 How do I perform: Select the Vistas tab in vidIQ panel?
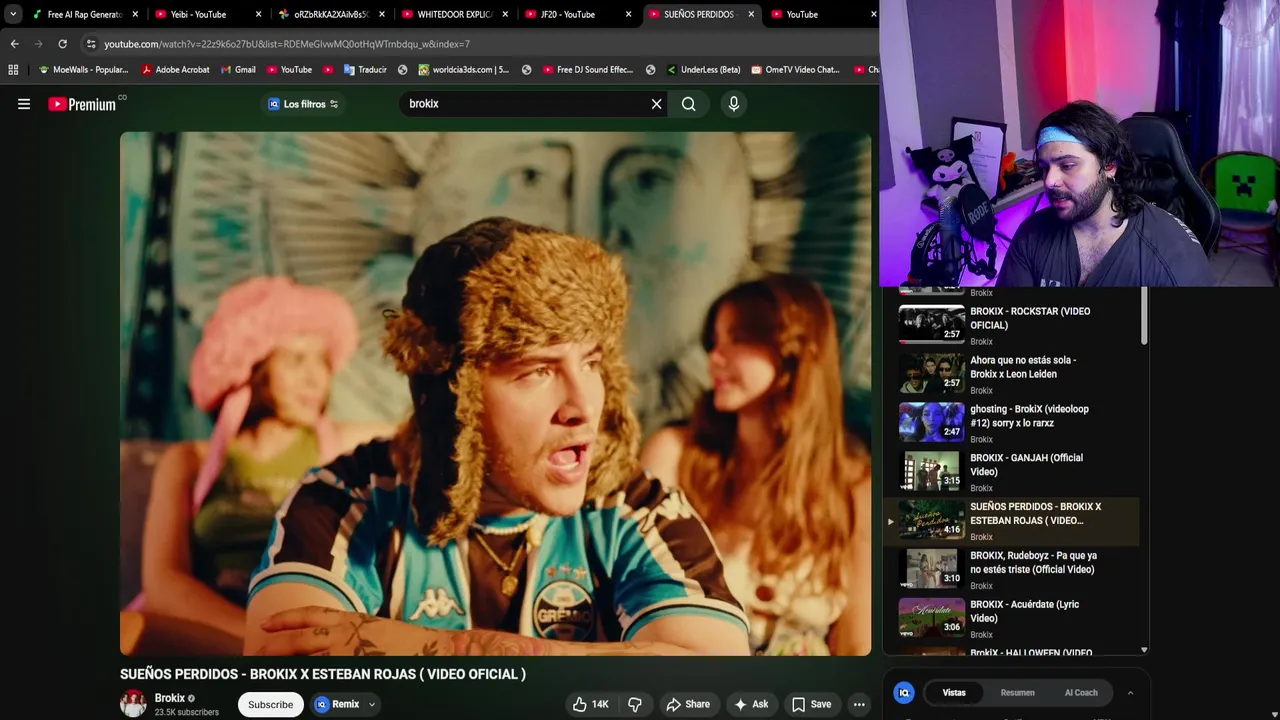point(954,692)
